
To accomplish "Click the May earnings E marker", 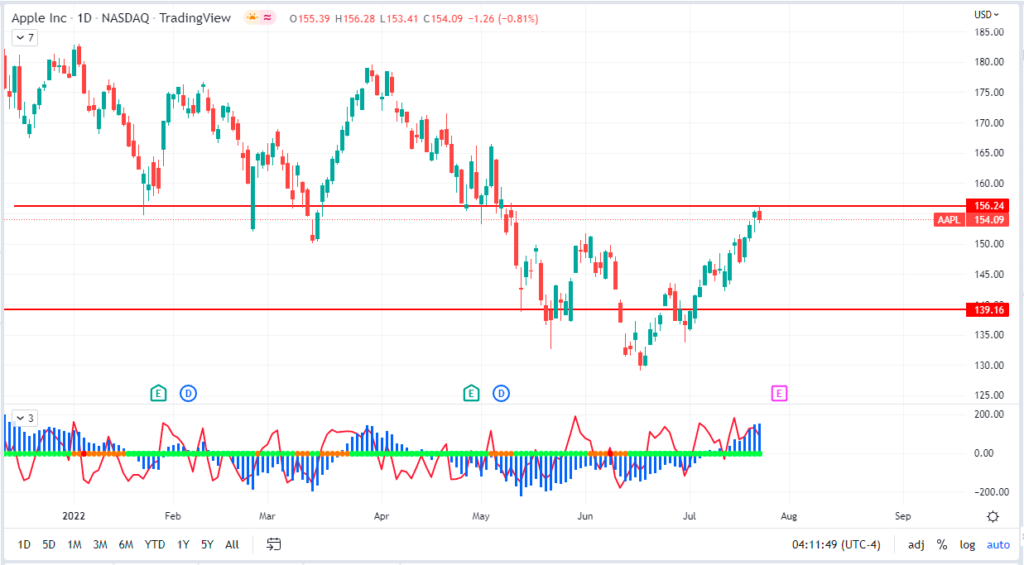I will point(471,393).
